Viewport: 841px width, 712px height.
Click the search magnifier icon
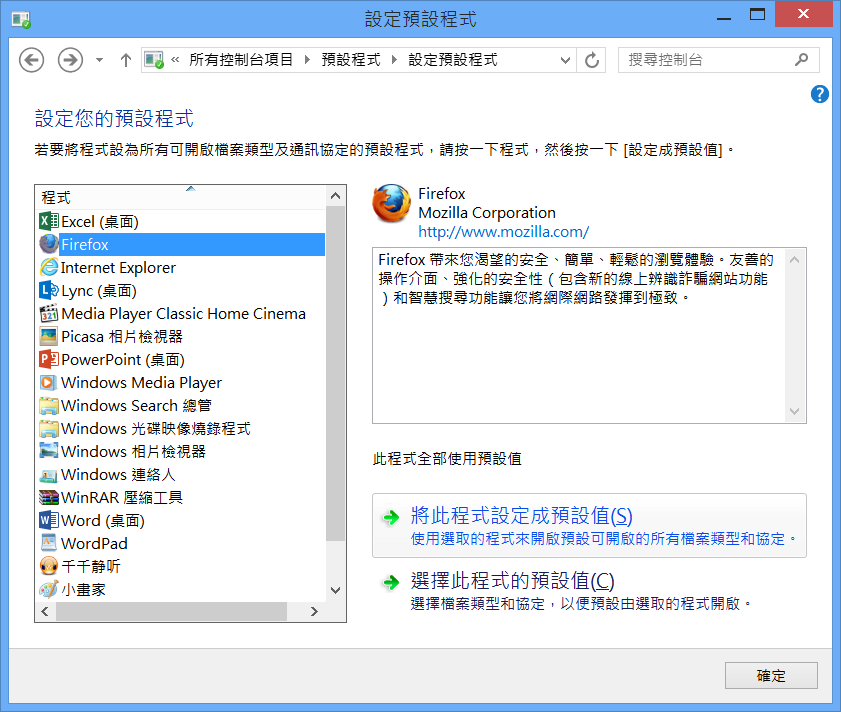(x=801, y=60)
